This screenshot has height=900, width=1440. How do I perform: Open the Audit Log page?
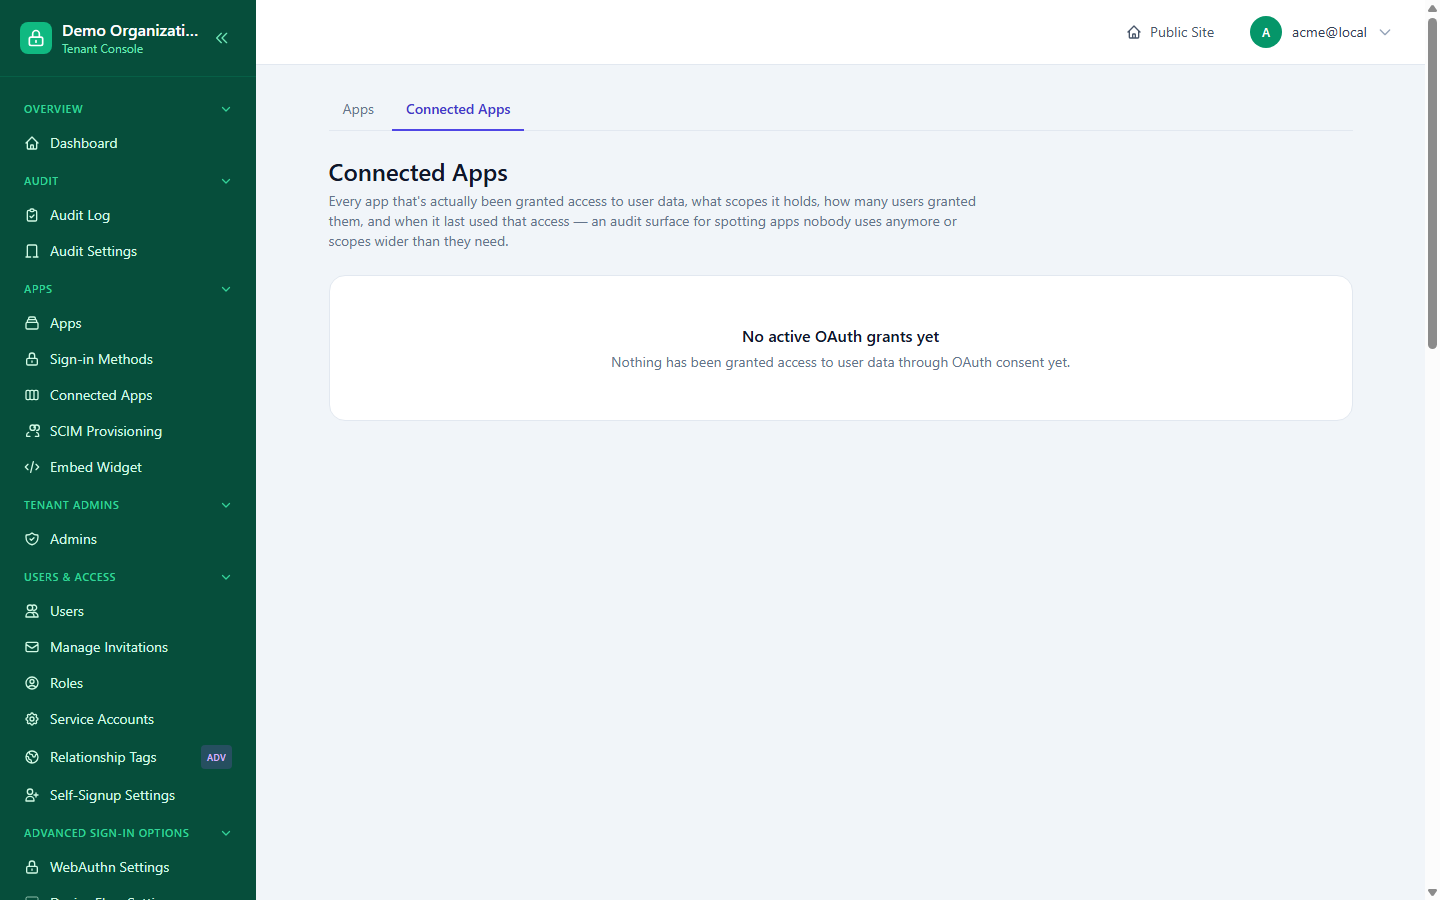pyautogui.click(x=128, y=215)
